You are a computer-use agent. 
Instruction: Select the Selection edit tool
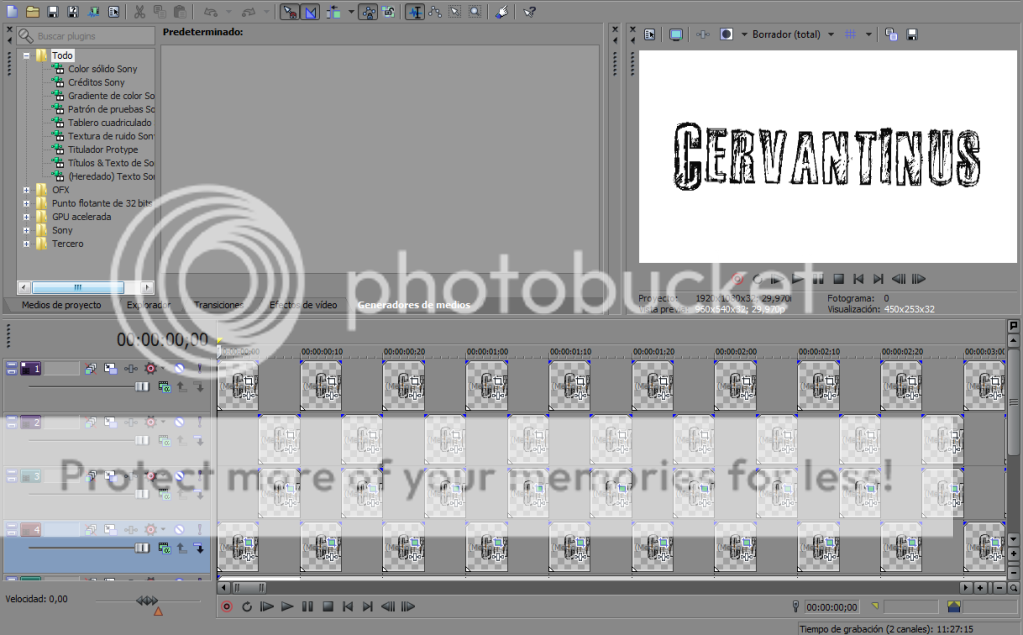click(455, 12)
